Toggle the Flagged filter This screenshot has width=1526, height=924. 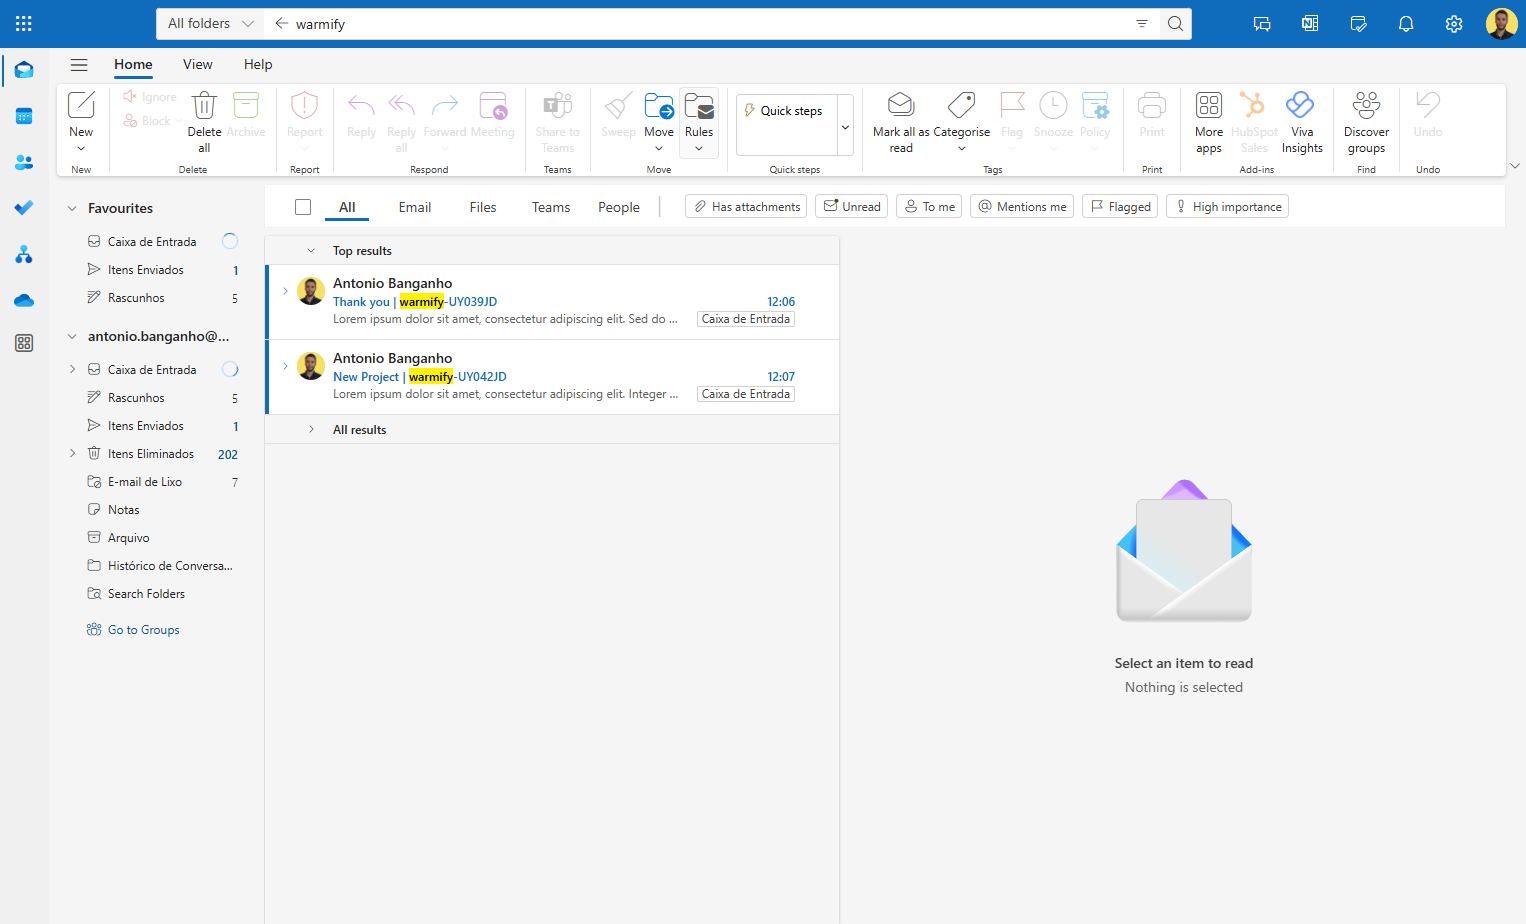1120,207
